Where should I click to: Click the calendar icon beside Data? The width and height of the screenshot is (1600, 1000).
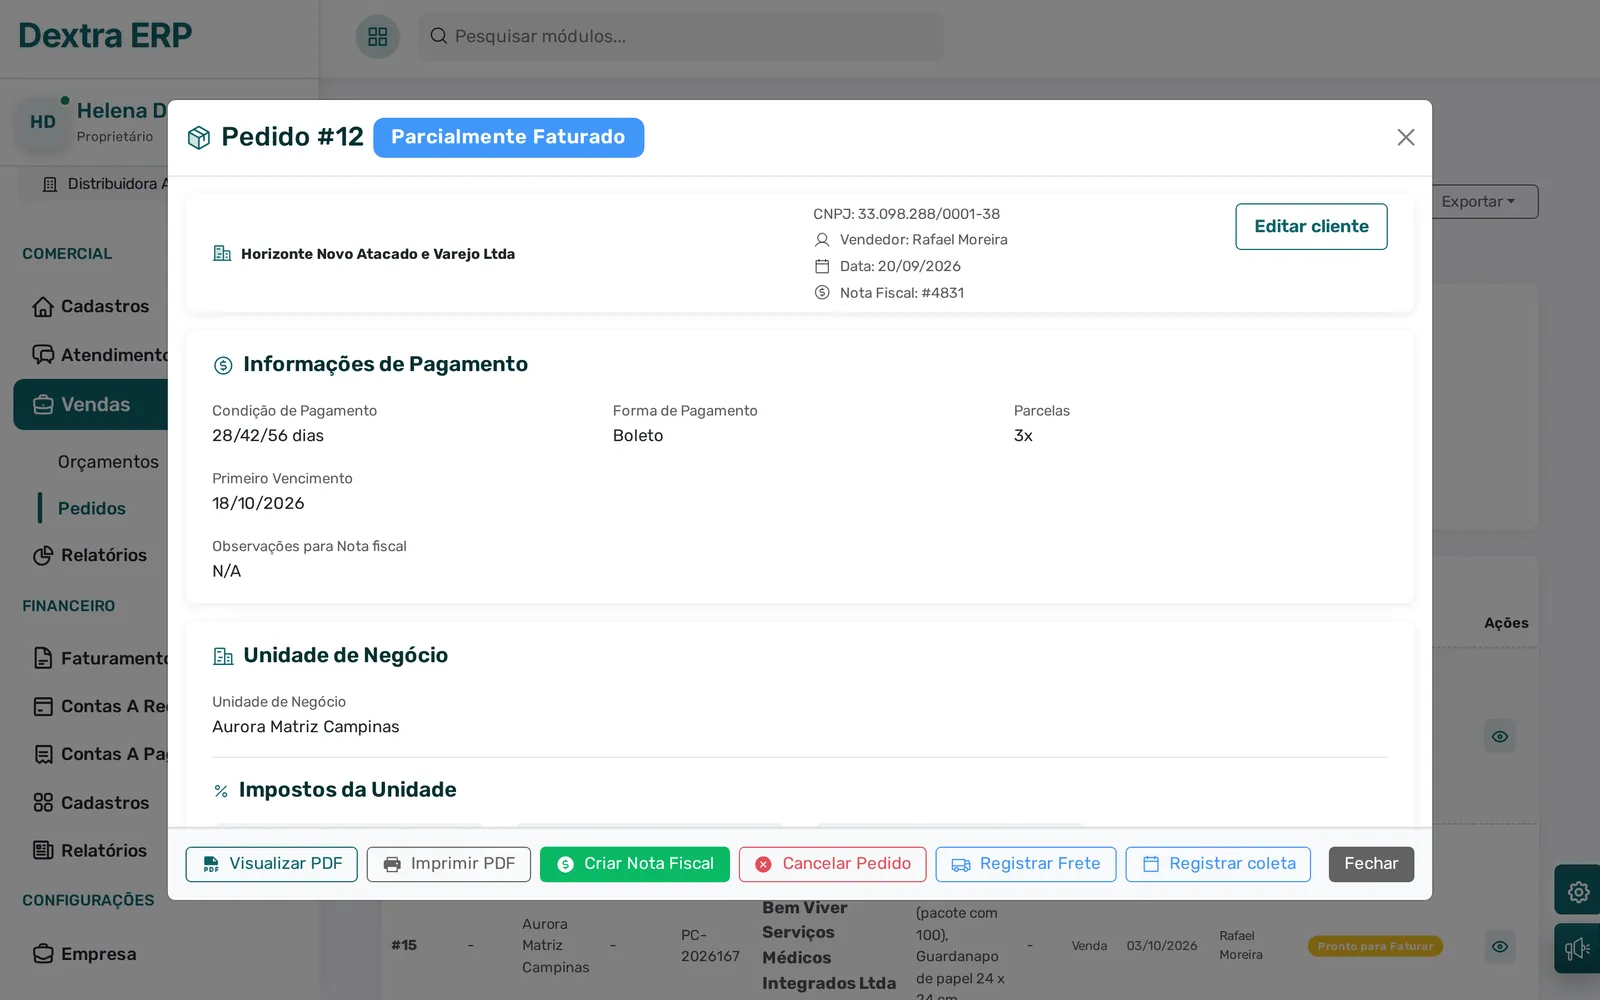[822, 266]
